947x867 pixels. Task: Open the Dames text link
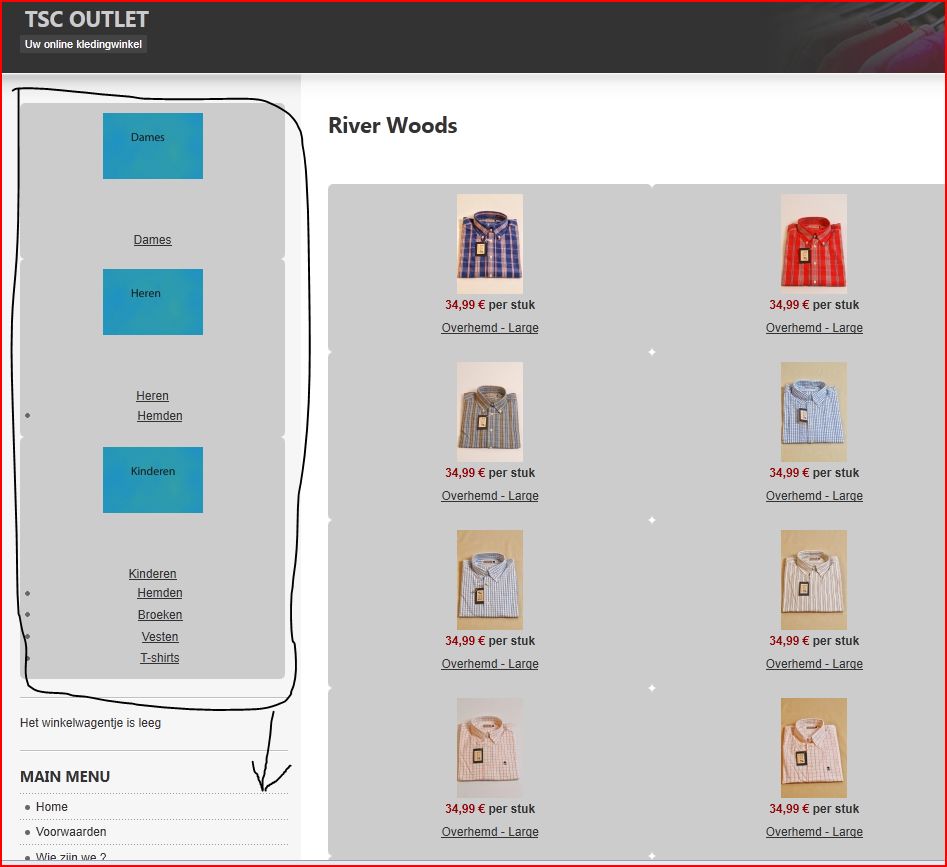tap(152, 240)
